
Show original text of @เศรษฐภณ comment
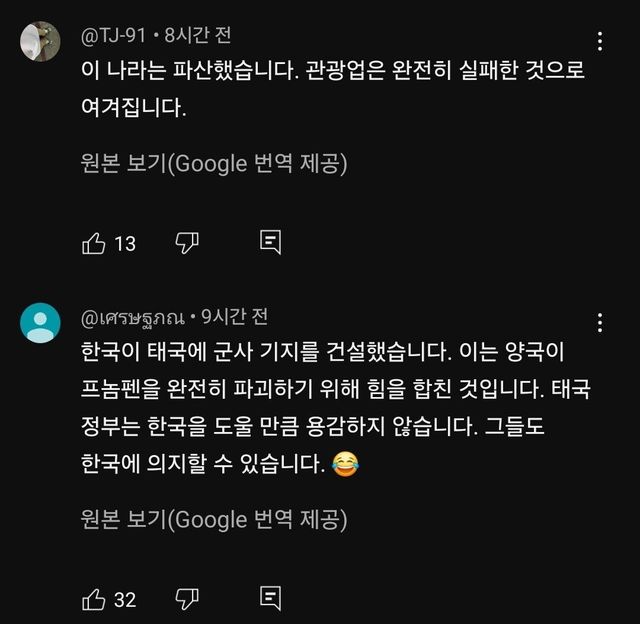pyautogui.click(x=214, y=520)
